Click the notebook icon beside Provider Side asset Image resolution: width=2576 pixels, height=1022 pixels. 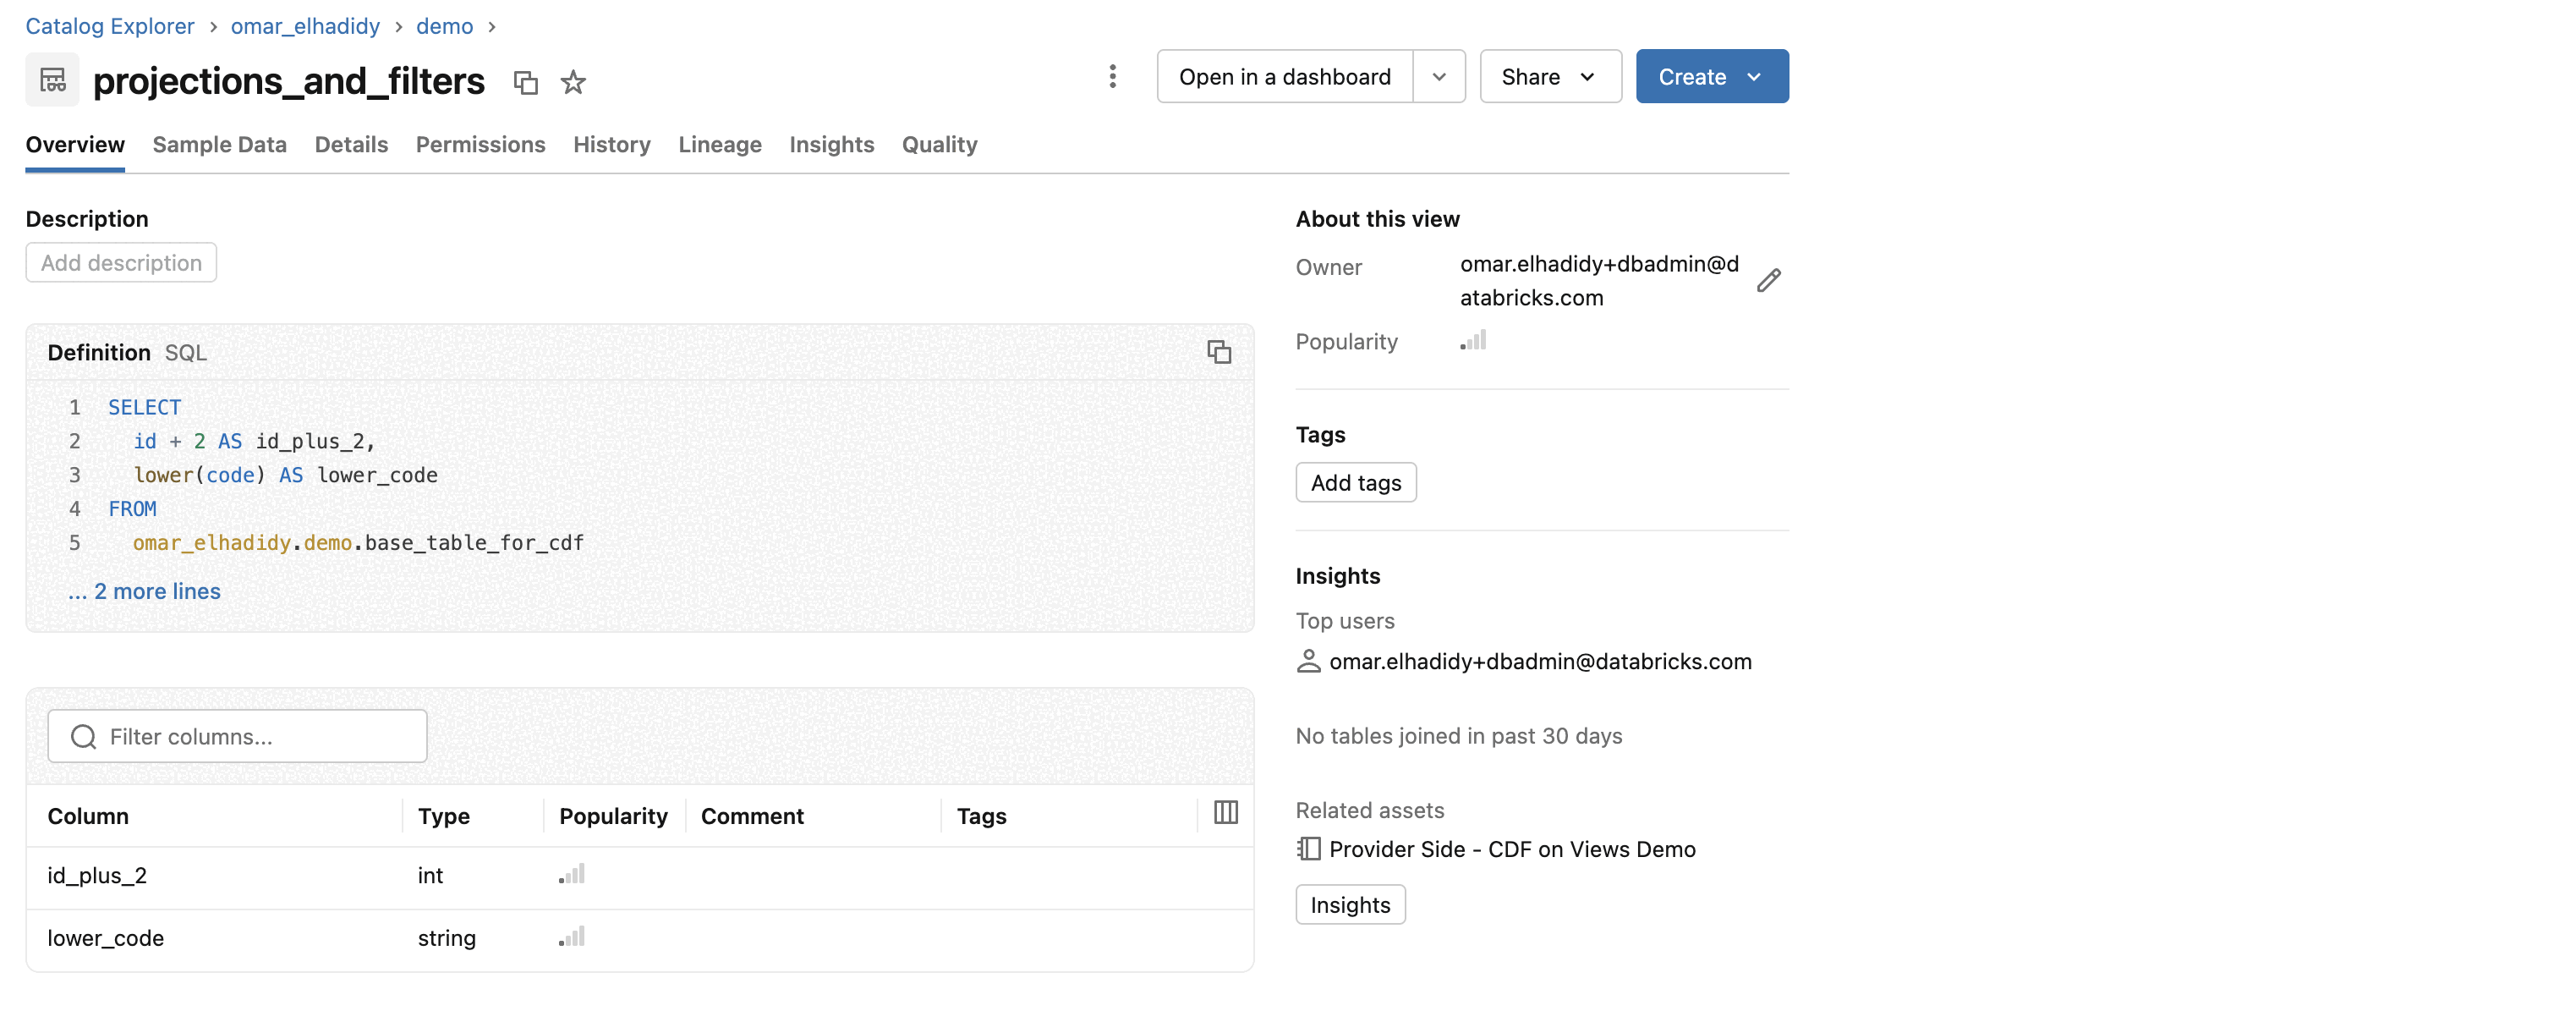(x=1308, y=849)
